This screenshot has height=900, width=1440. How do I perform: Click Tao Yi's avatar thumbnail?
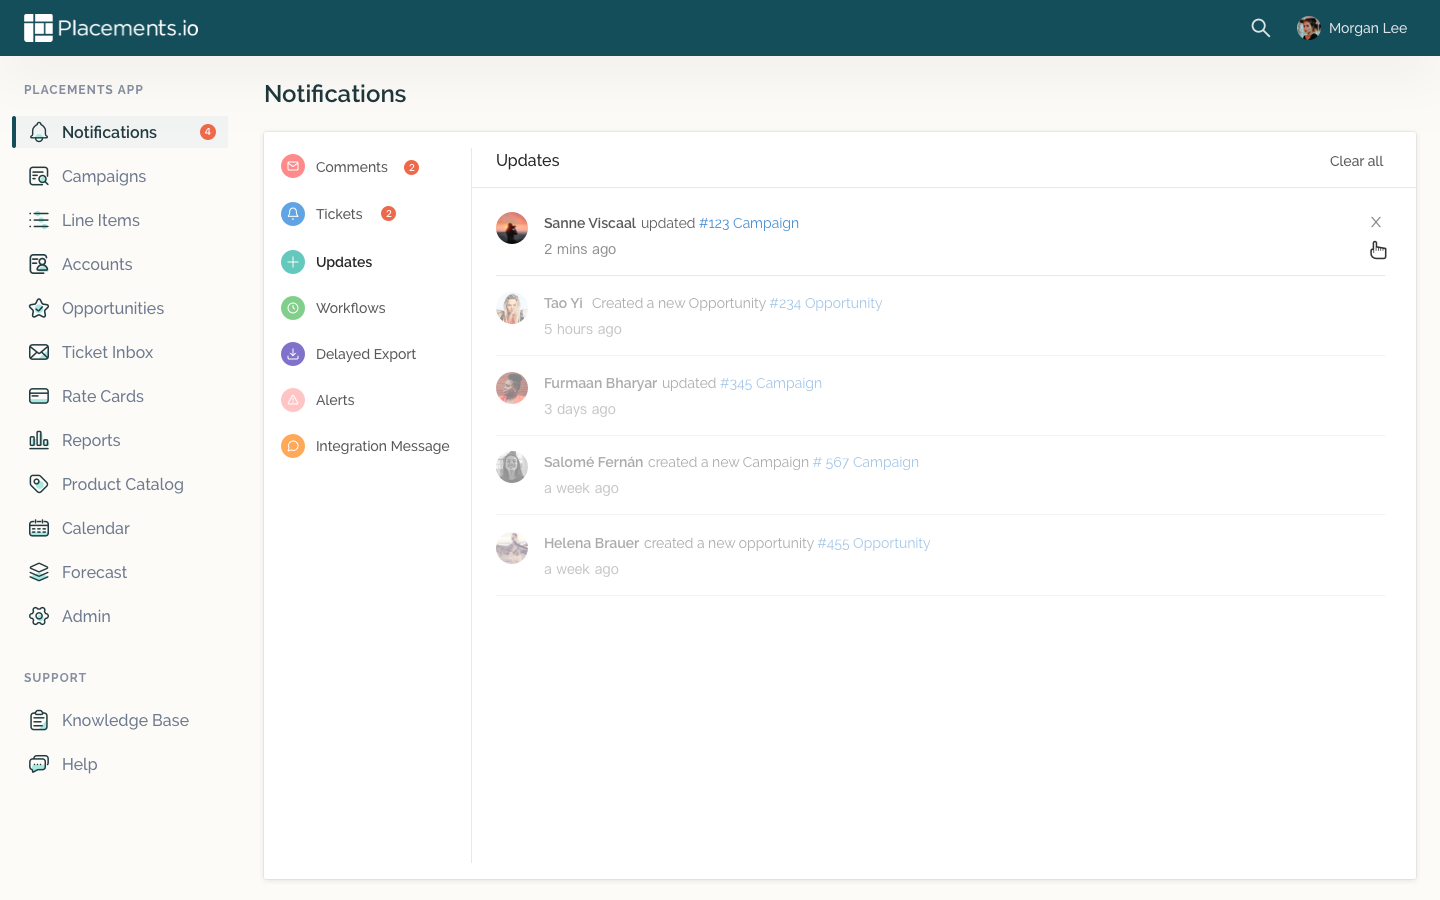512,308
